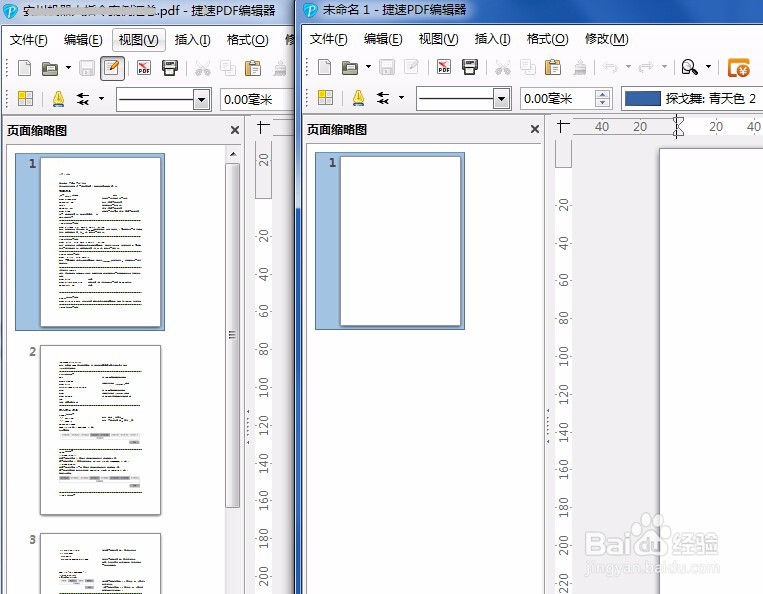Viewport: 763px width, 594px height.
Task: Open 编辑(E) menu in untitled window
Action: (383, 39)
